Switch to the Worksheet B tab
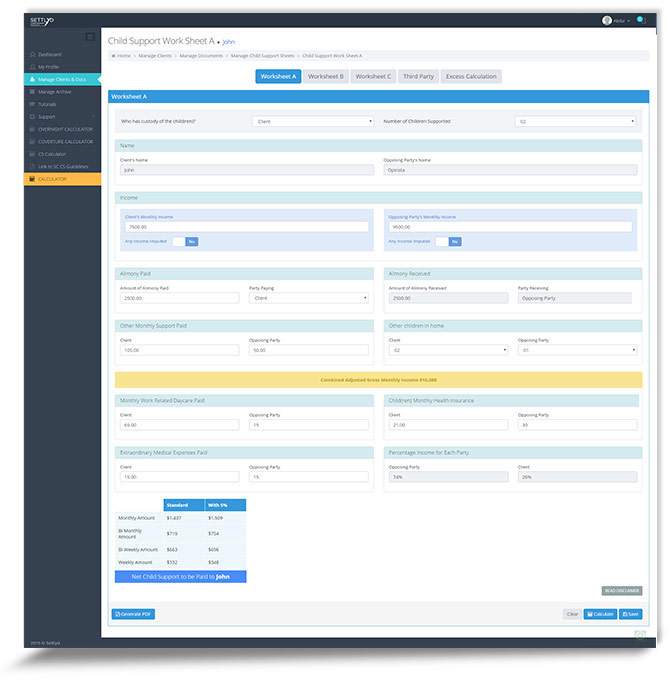 pos(325,76)
